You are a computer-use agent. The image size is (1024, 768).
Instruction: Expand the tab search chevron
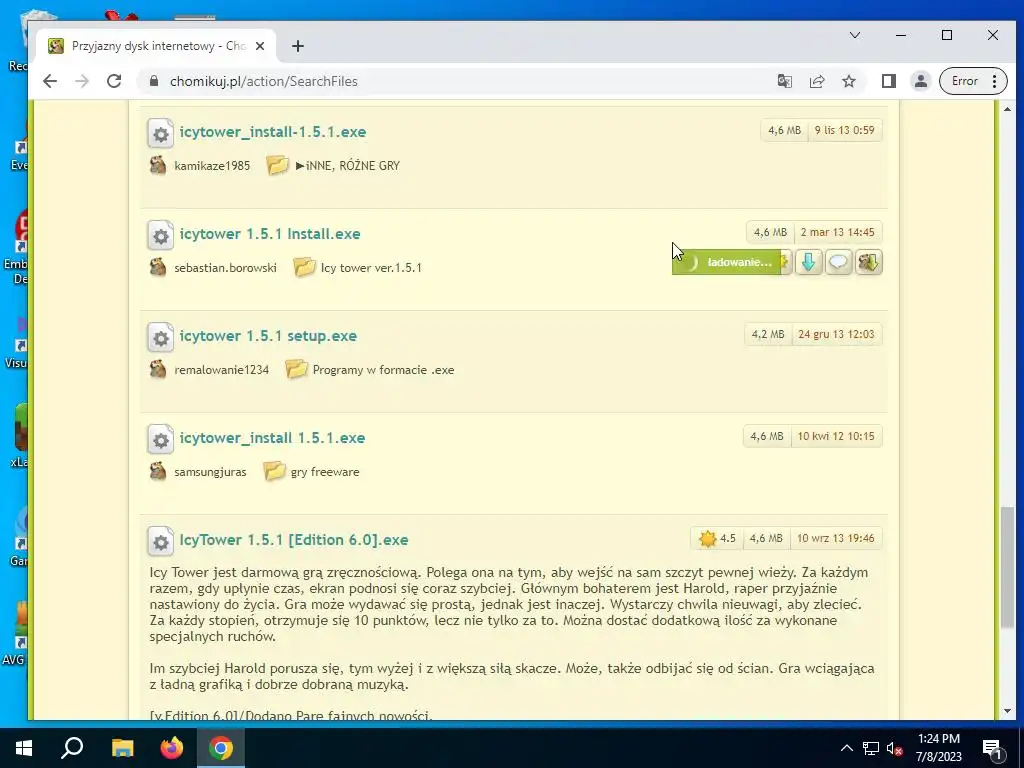854,35
